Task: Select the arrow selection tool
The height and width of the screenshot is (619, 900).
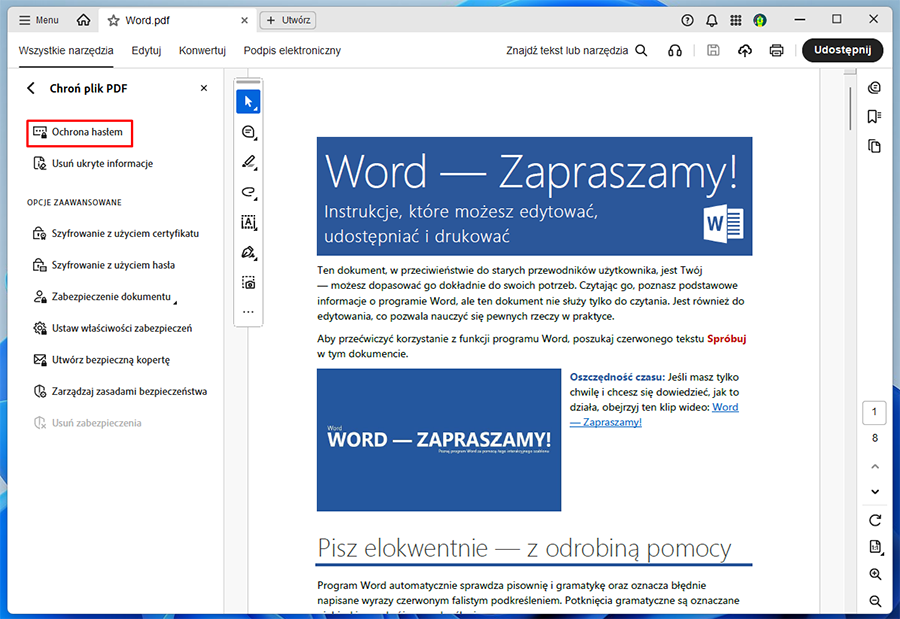Action: (x=249, y=102)
